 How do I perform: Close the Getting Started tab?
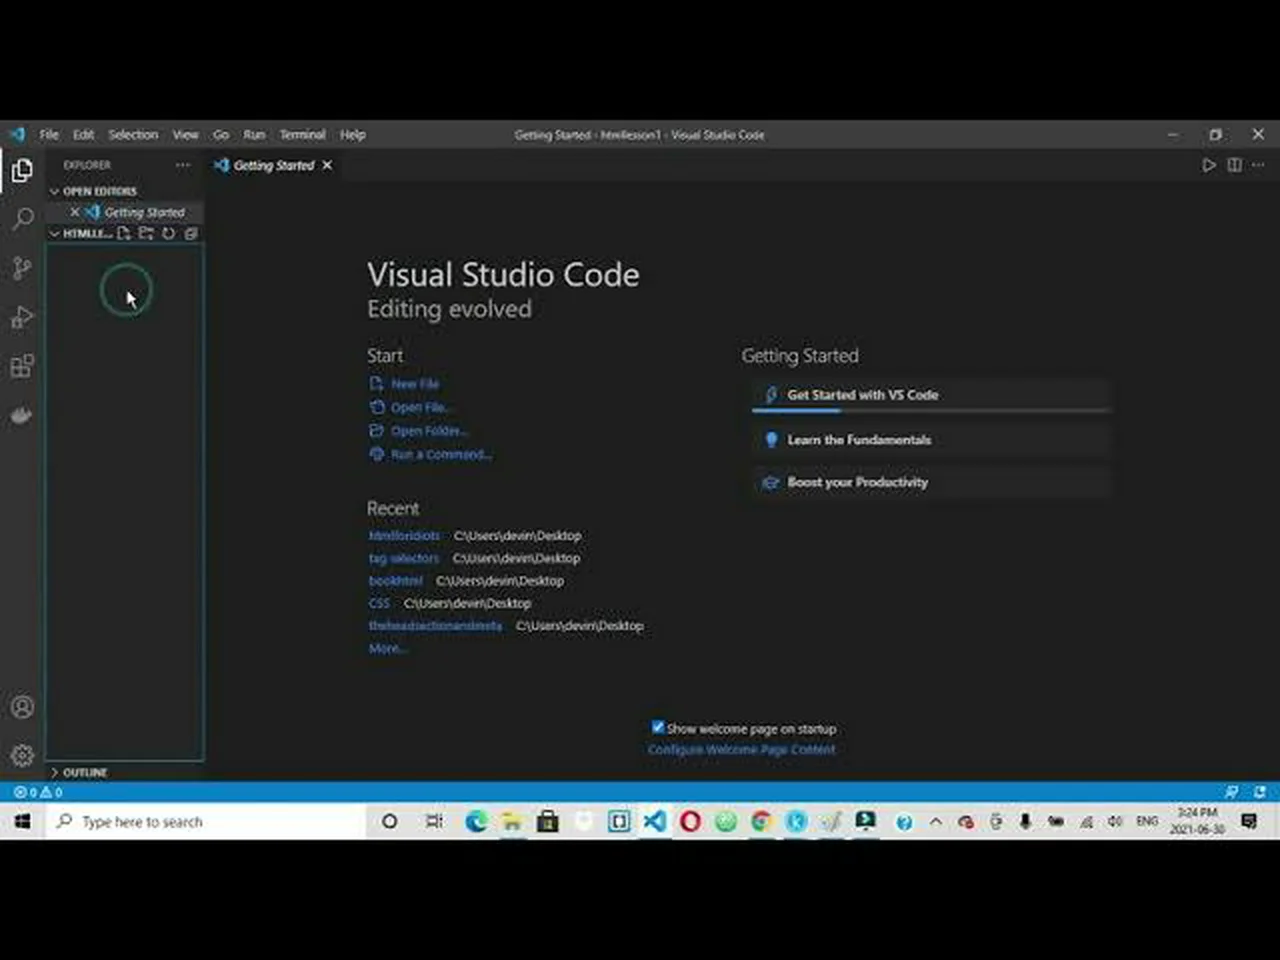coord(327,165)
